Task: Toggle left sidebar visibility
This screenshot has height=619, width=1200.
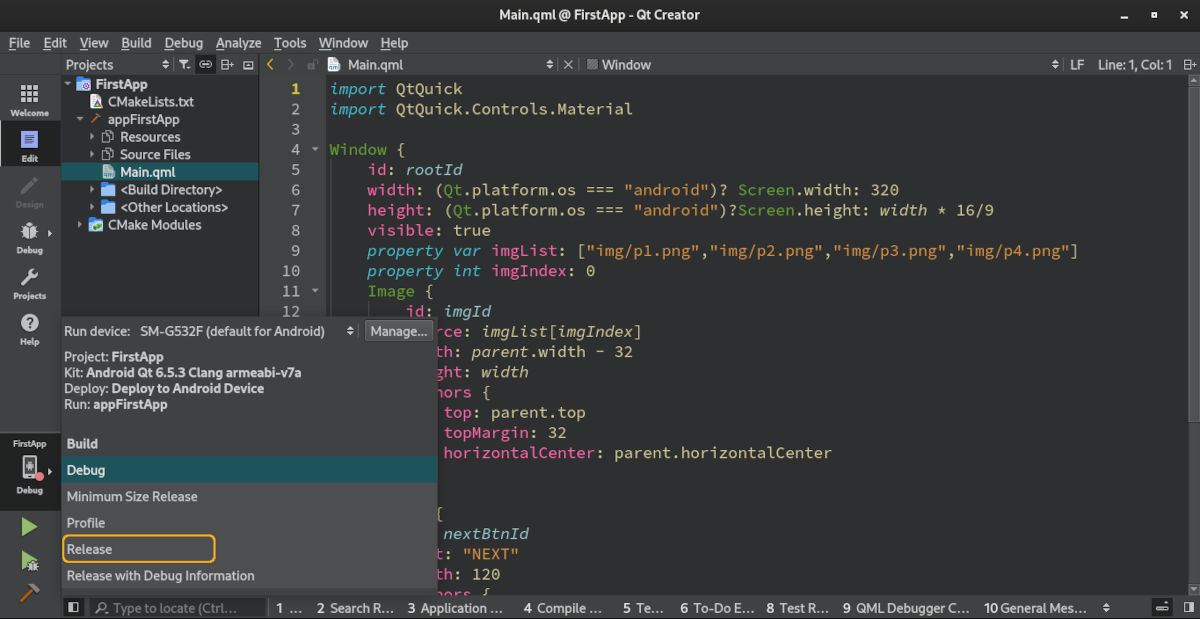Action: point(73,607)
